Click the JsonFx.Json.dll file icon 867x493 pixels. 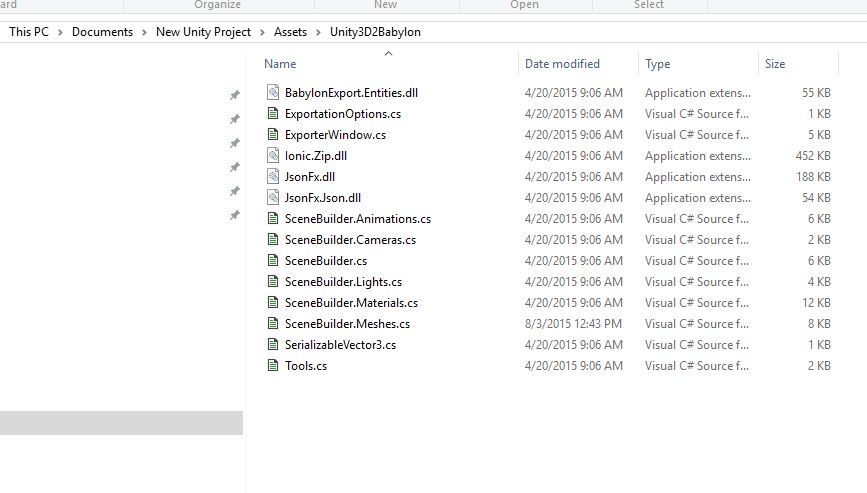click(x=273, y=197)
